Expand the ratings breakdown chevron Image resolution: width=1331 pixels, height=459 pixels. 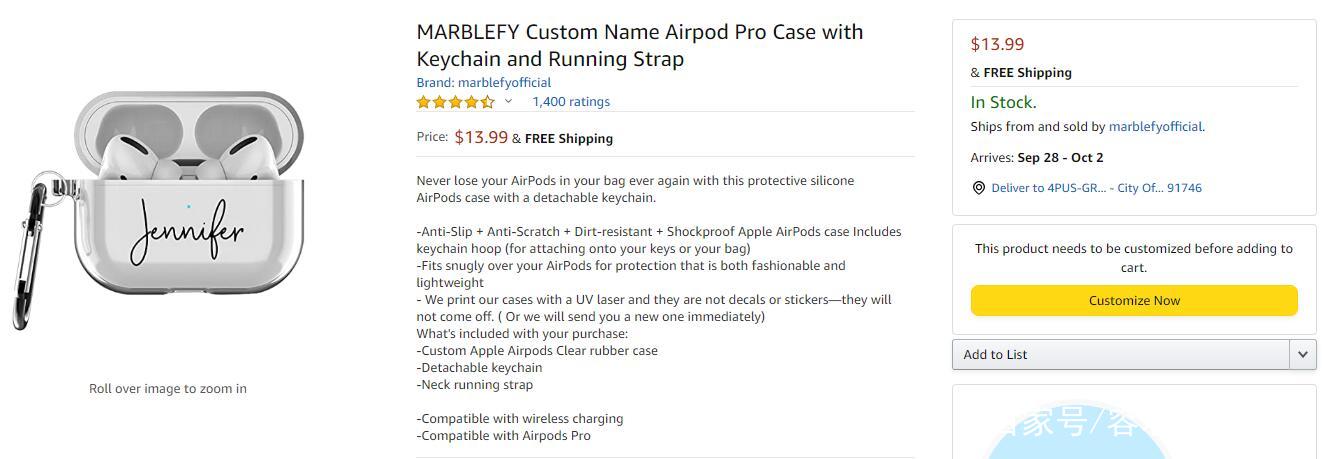(508, 101)
